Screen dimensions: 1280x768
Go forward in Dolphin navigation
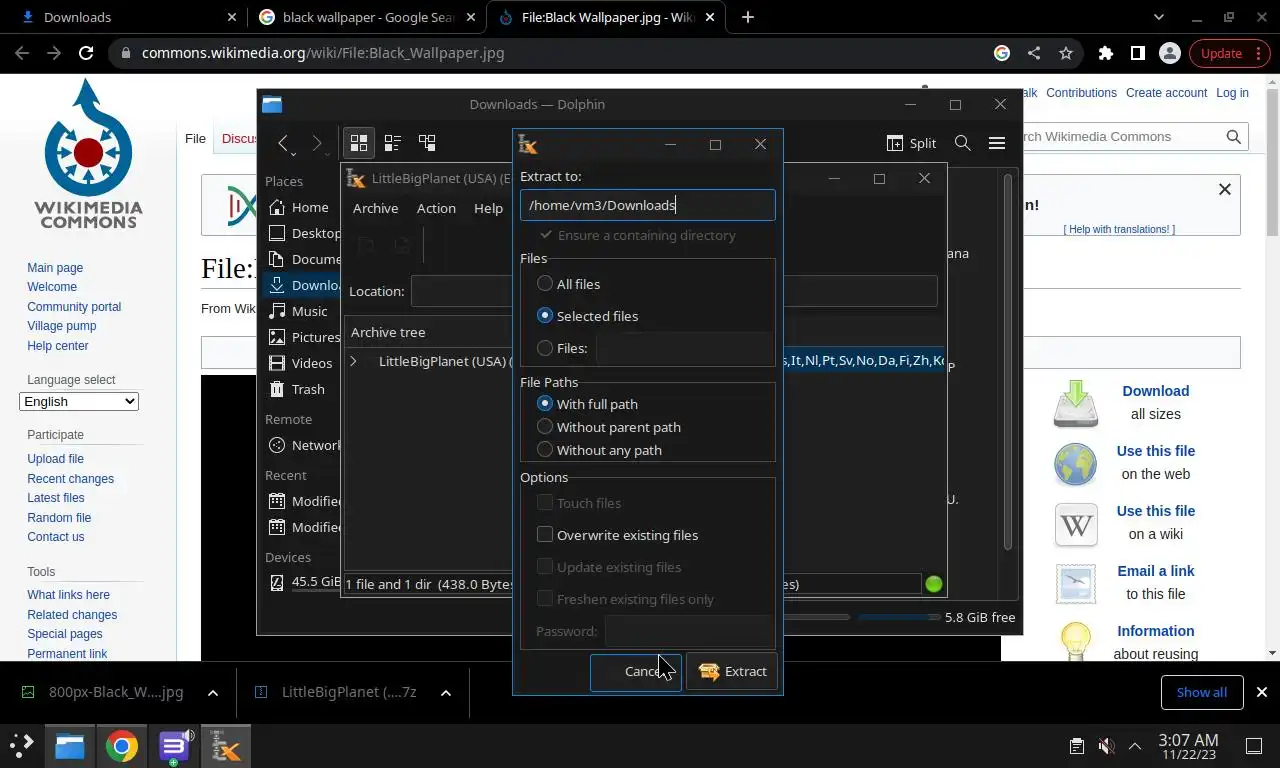tap(317, 143)
